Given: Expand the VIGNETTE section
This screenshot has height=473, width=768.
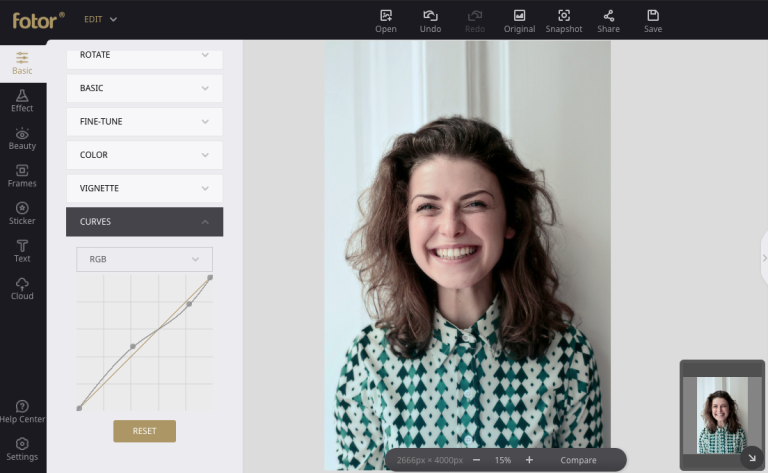Looking at the screenshot, I should [144, 188].
